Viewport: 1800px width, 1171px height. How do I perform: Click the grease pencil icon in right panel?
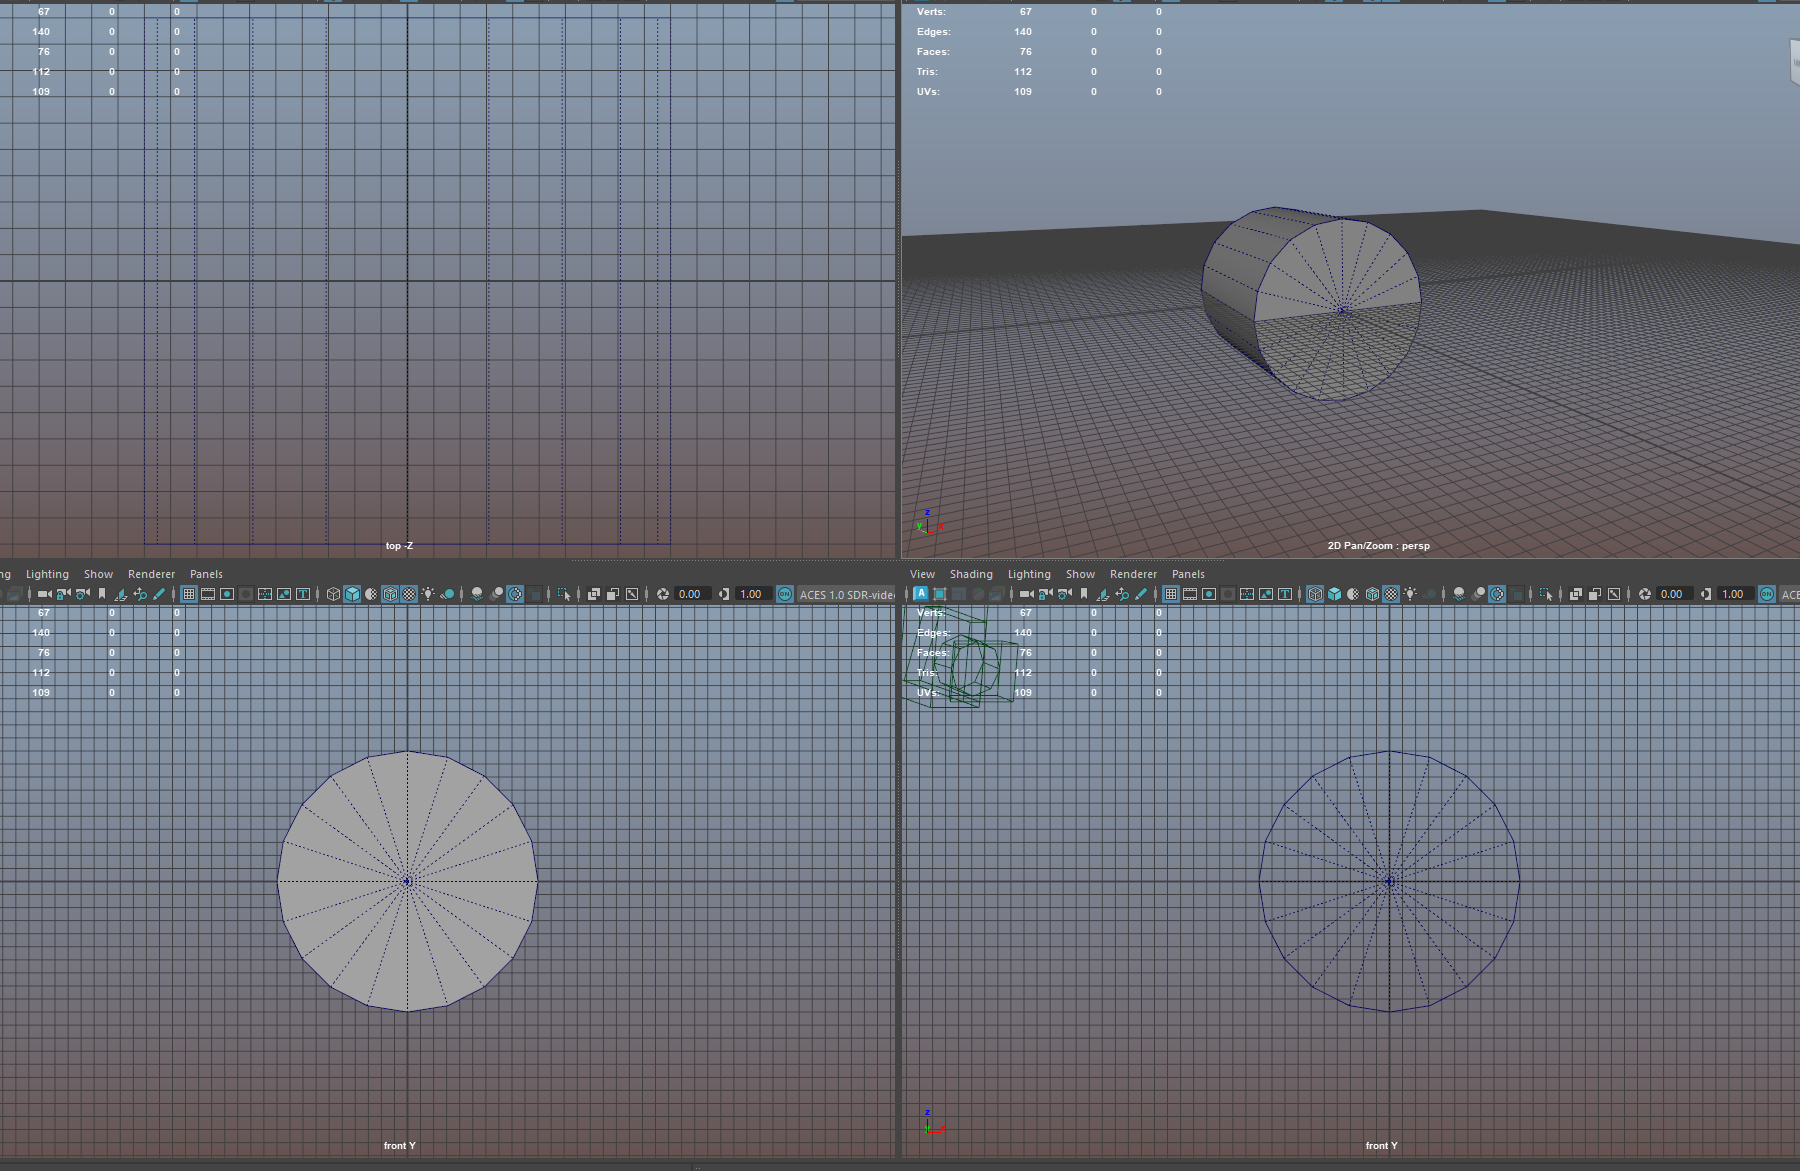point(1141,594)
